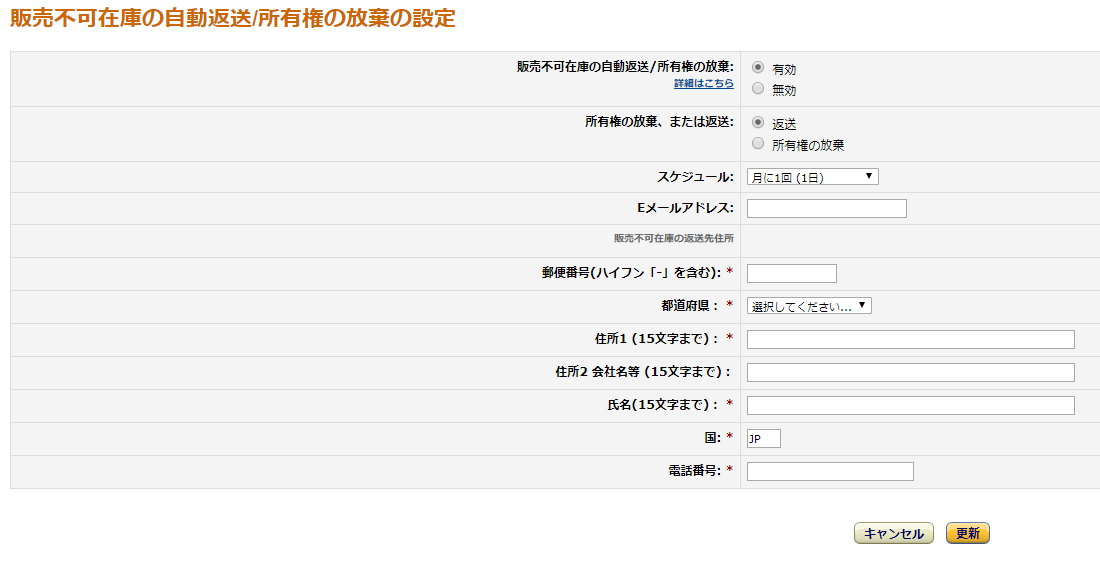Click the 所有権の放棄、または返送: label text

(658, 122)
